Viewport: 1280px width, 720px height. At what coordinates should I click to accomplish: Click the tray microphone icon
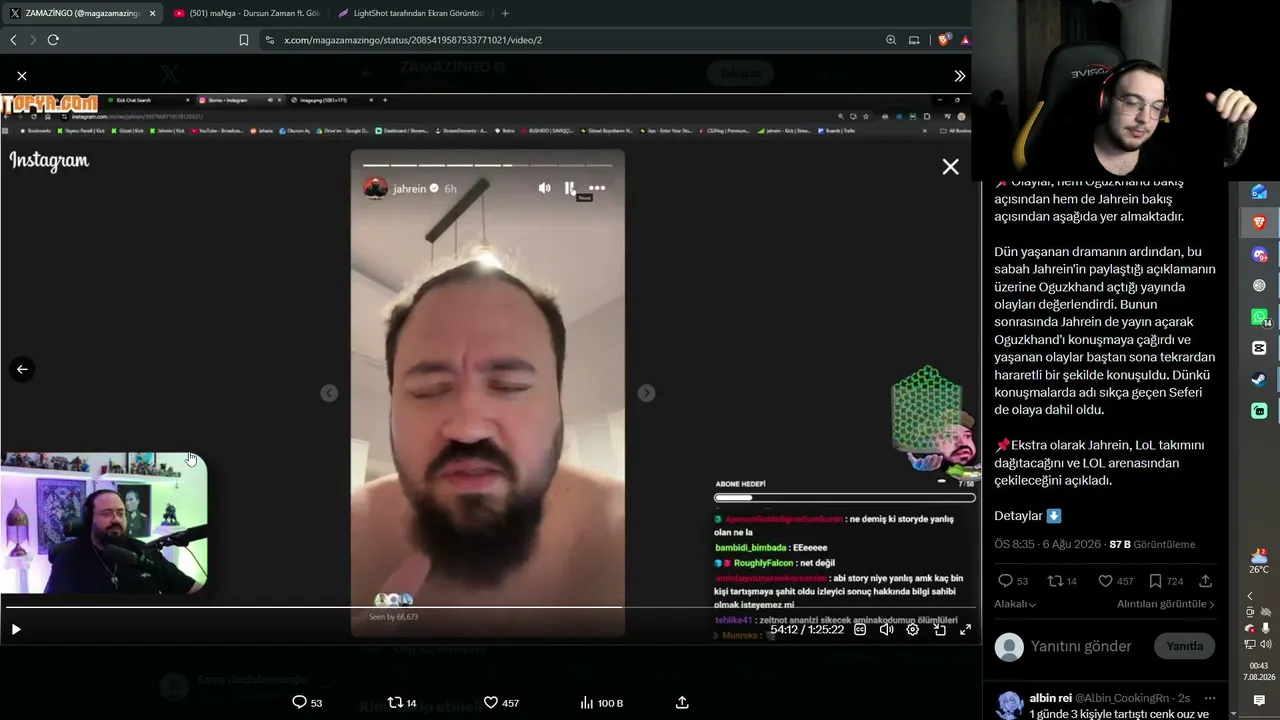click(1266, 628)
